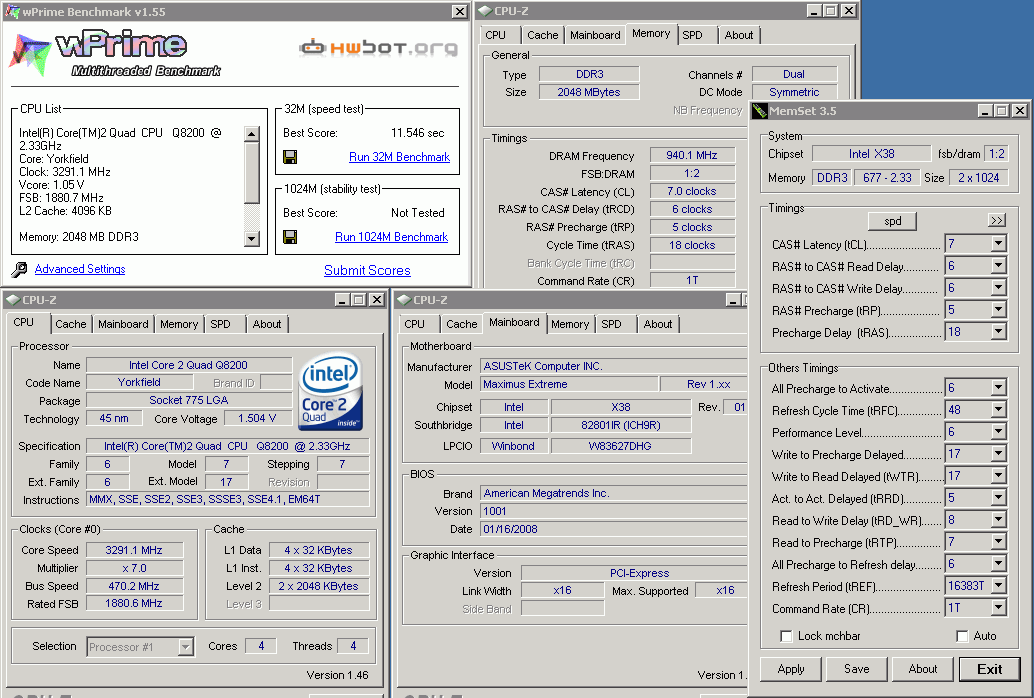Screen dimensions: 1034x698
Task: Click the Intel Core 2 Quad badge
Action: click(x=331, y=392)
